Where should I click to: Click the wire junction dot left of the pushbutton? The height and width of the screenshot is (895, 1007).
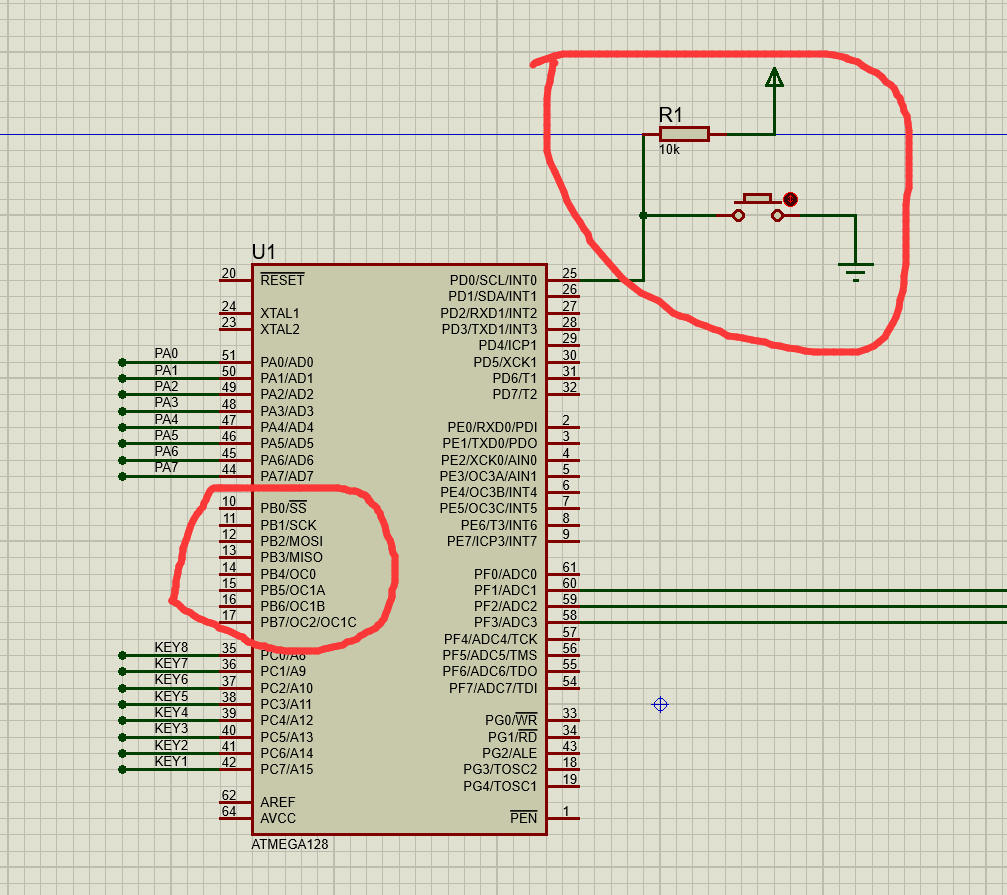coord(643,213)
